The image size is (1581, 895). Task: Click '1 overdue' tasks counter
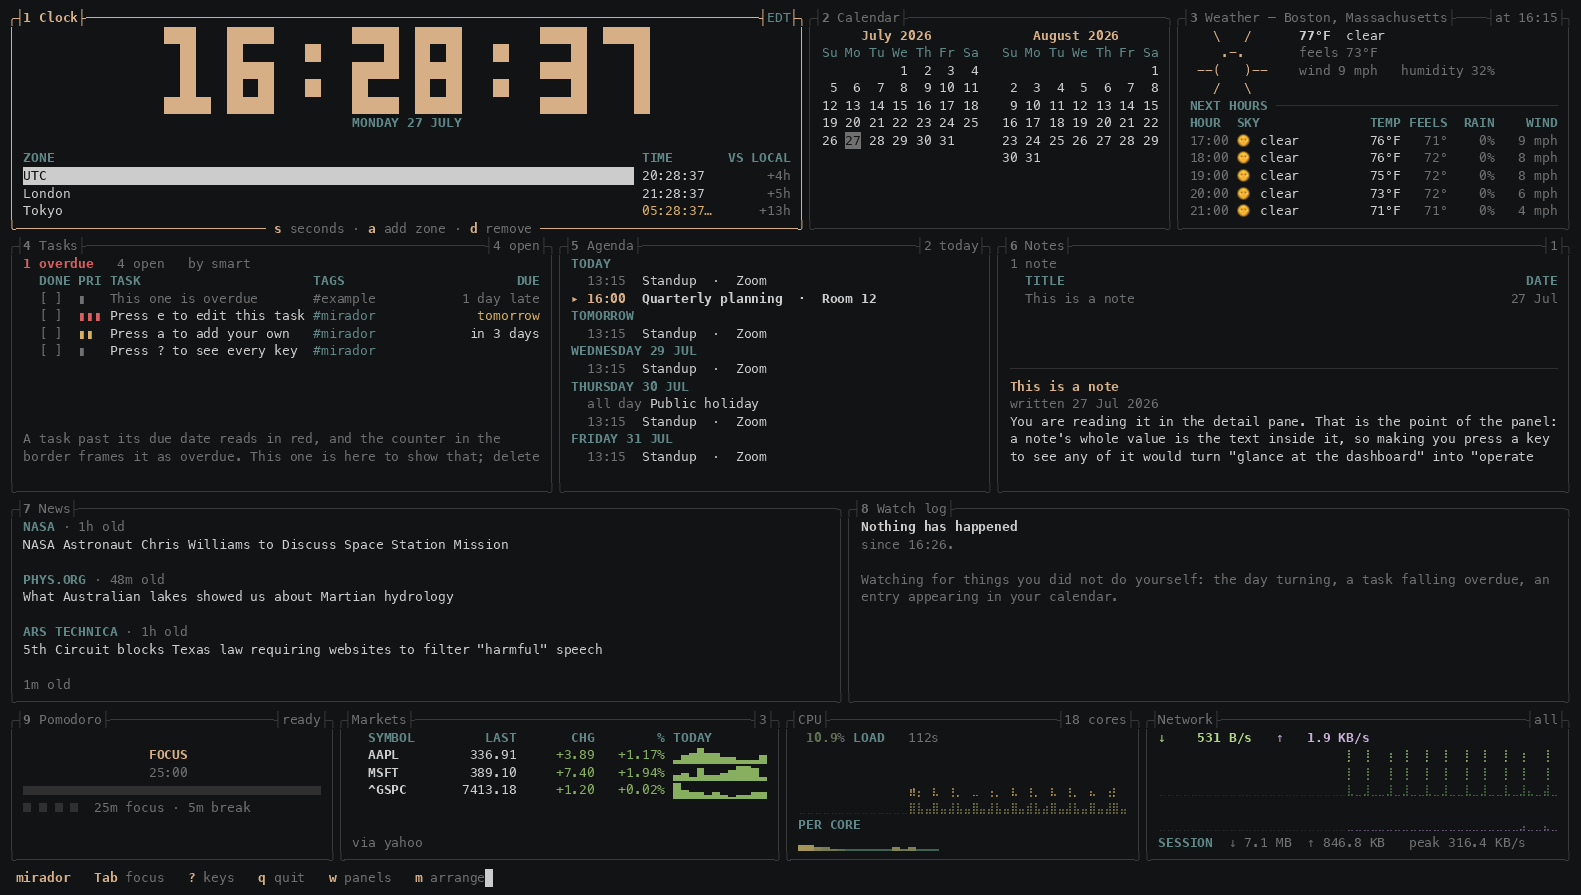(x=58, y=264)
